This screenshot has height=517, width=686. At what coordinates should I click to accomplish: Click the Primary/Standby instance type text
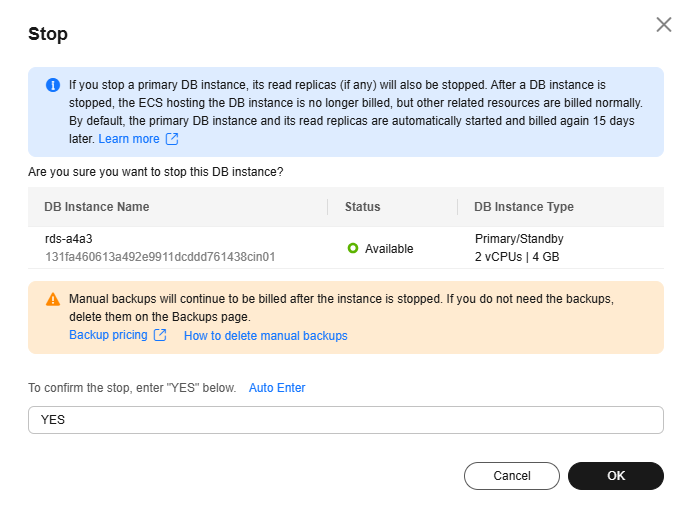[x=519, y=239]
